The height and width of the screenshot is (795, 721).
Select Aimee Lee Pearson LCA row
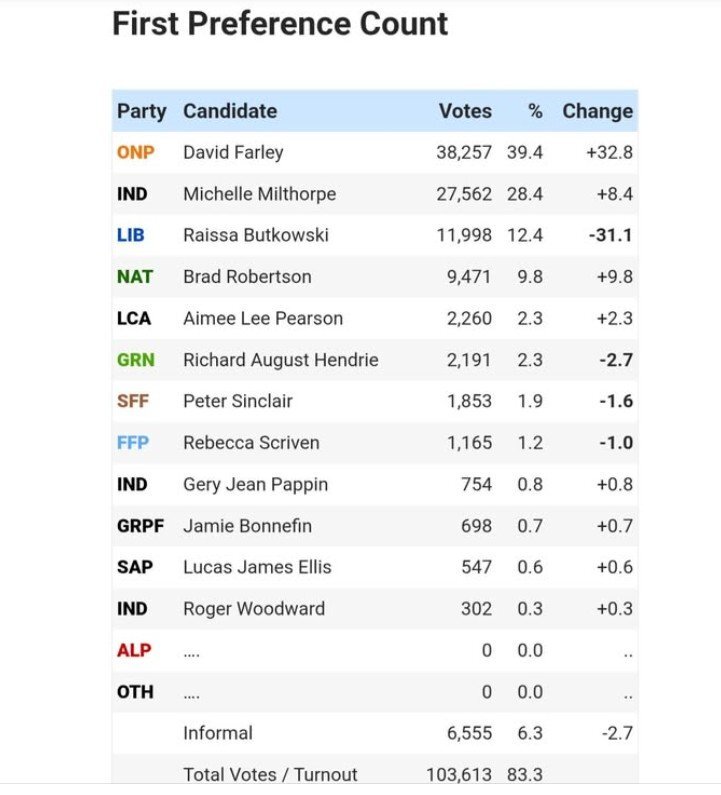[x=375, y=318]
